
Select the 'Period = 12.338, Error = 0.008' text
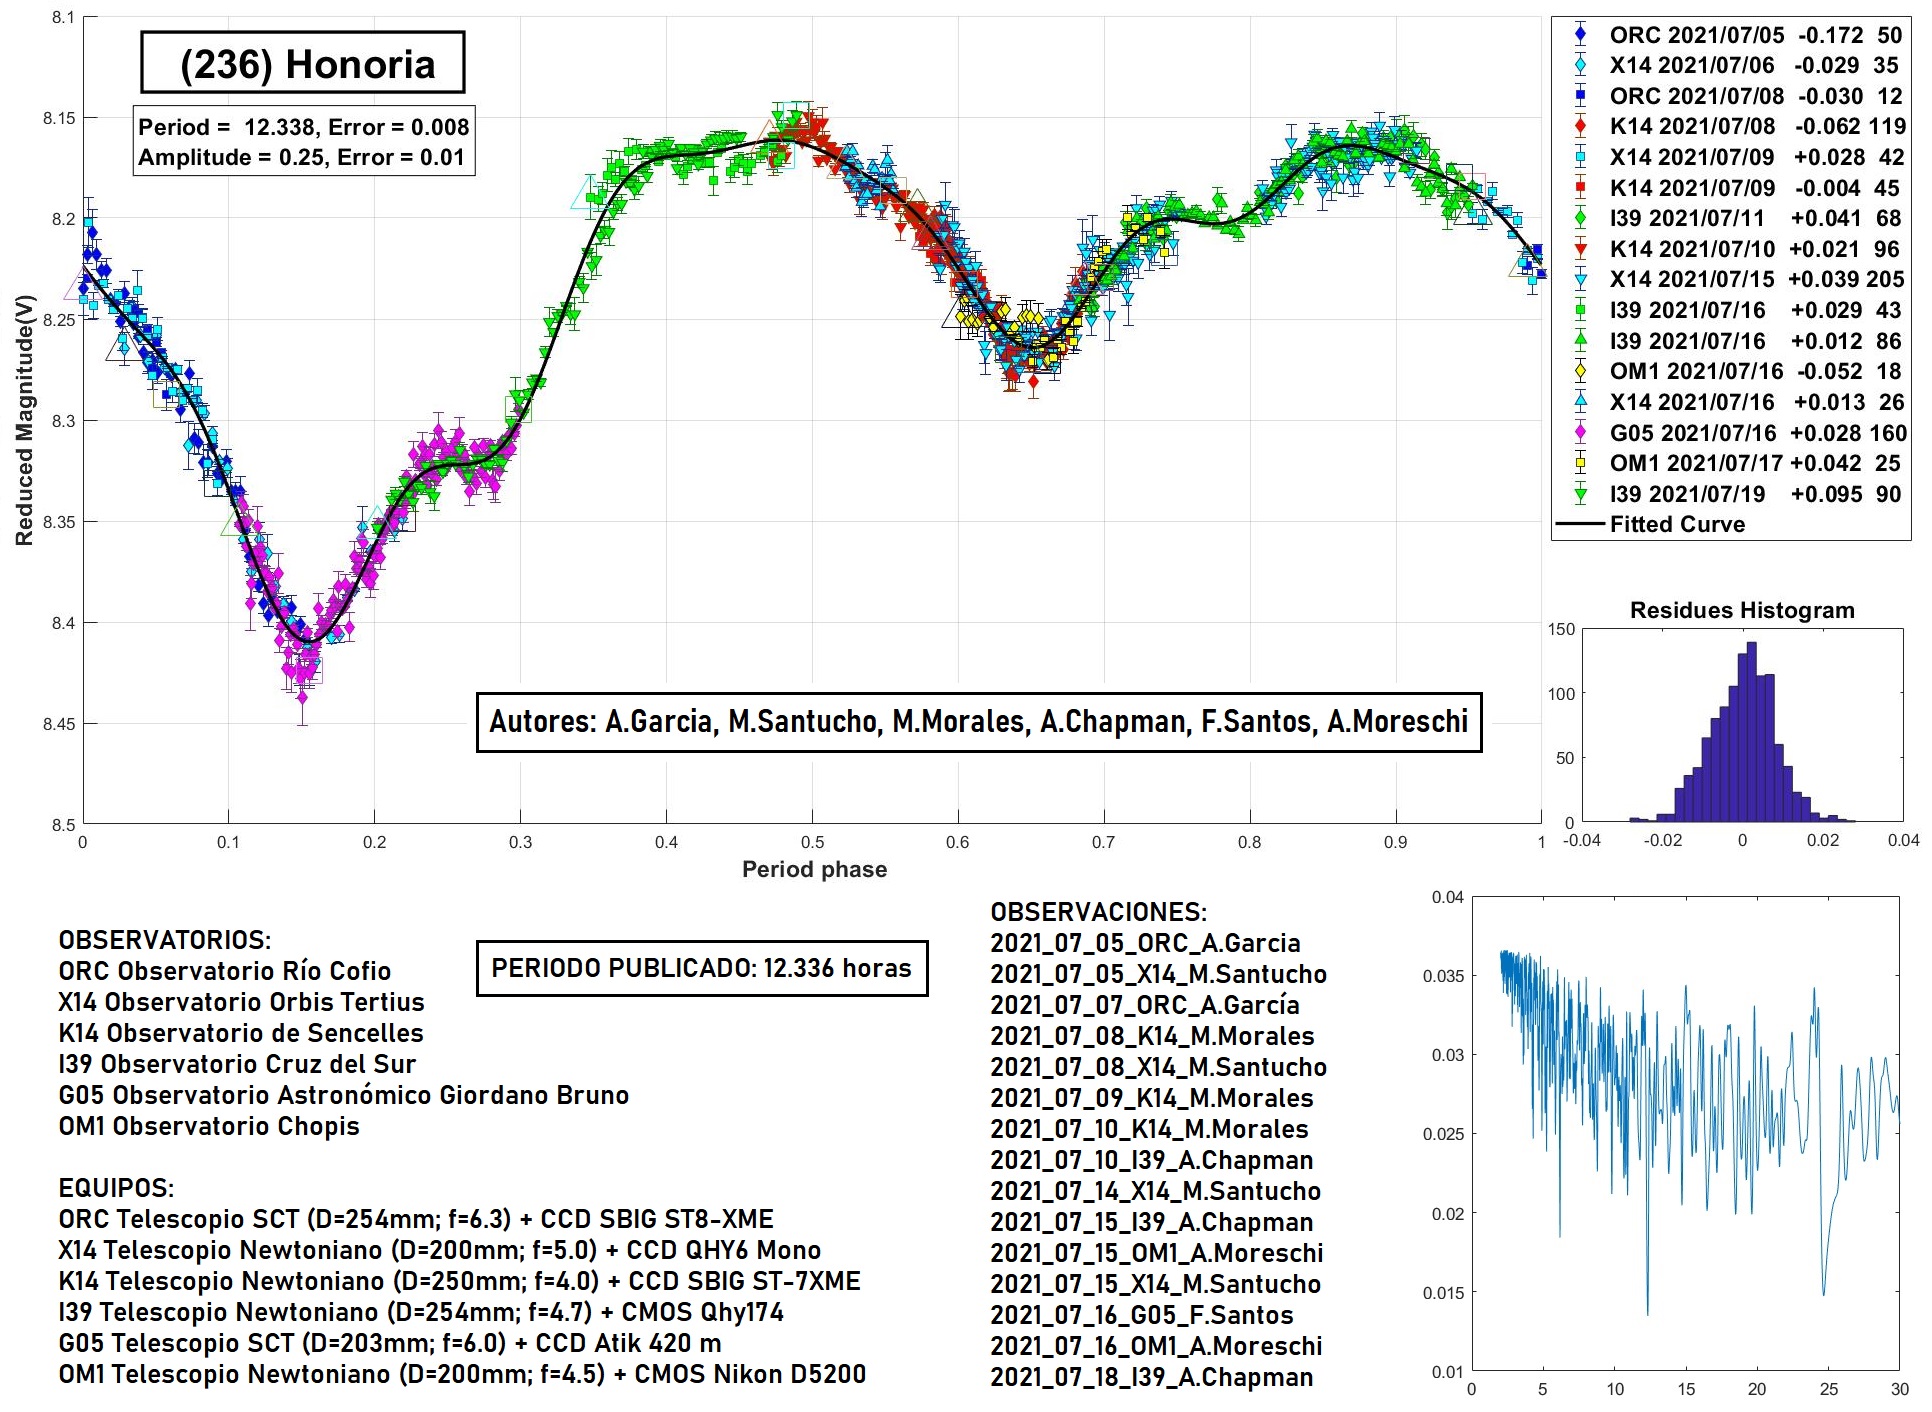[304, 127]
